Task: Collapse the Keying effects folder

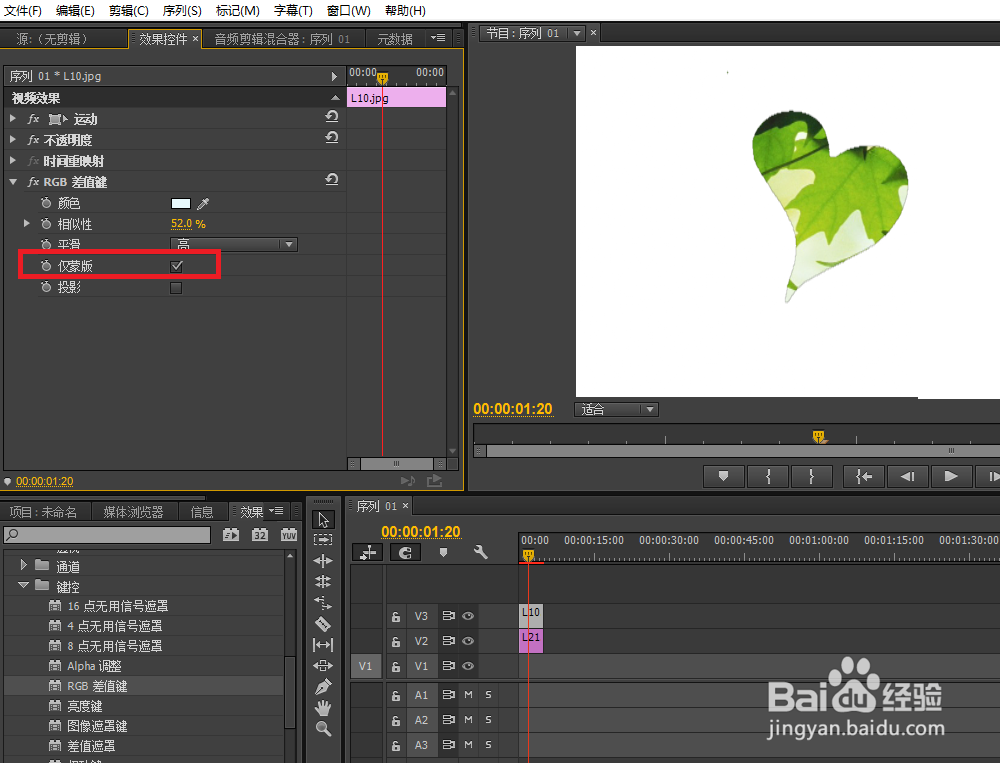Action: tap(24, 585)
